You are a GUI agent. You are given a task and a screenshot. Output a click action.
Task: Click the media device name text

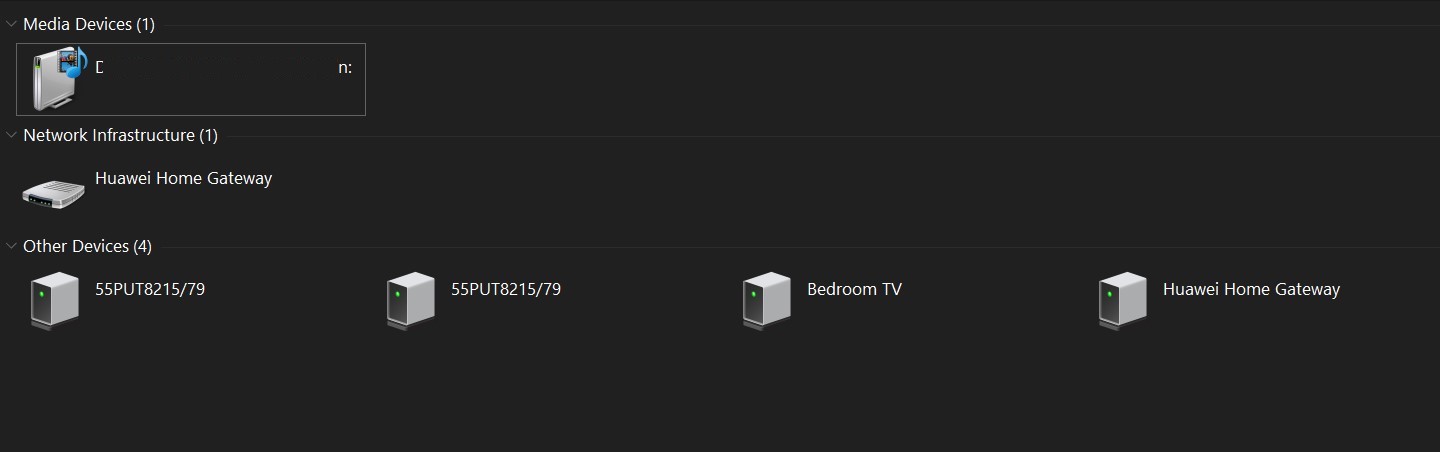(222, 68)
